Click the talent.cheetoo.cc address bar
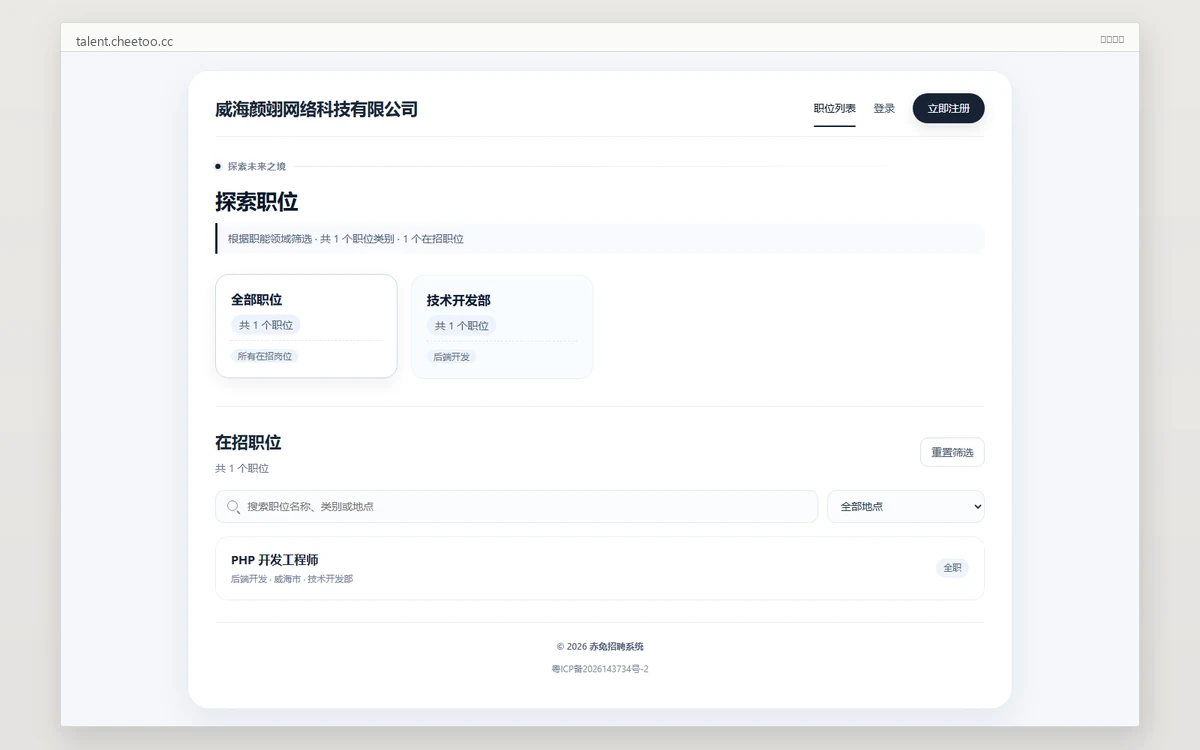 tap(124, 41)
